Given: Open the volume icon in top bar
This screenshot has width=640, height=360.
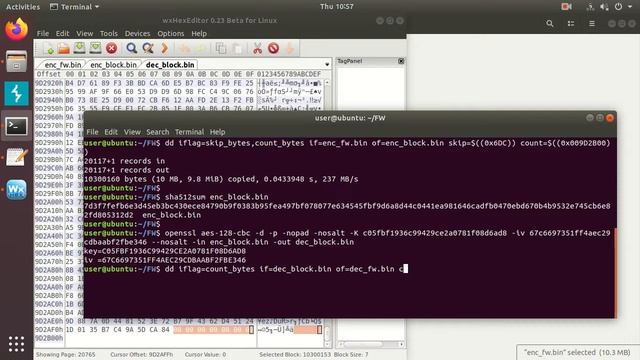Looking at the screenshot, I should coord(604,7).
